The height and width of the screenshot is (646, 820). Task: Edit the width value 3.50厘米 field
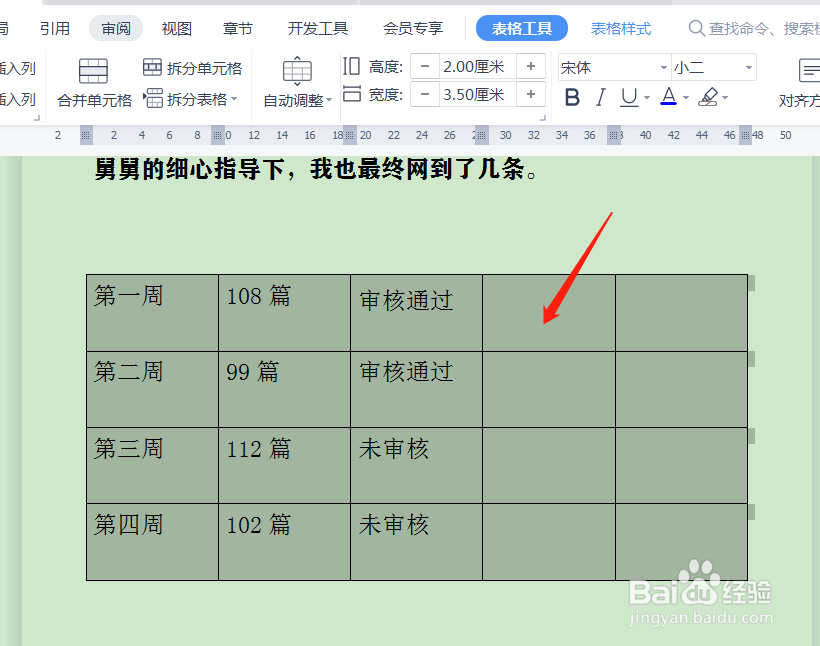[477, 94]
